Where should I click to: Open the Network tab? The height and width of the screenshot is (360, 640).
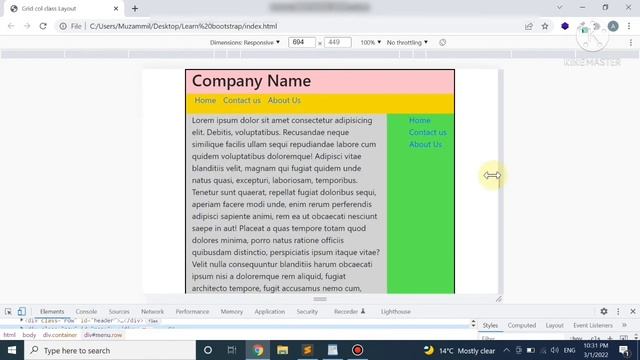coord(152,311)
